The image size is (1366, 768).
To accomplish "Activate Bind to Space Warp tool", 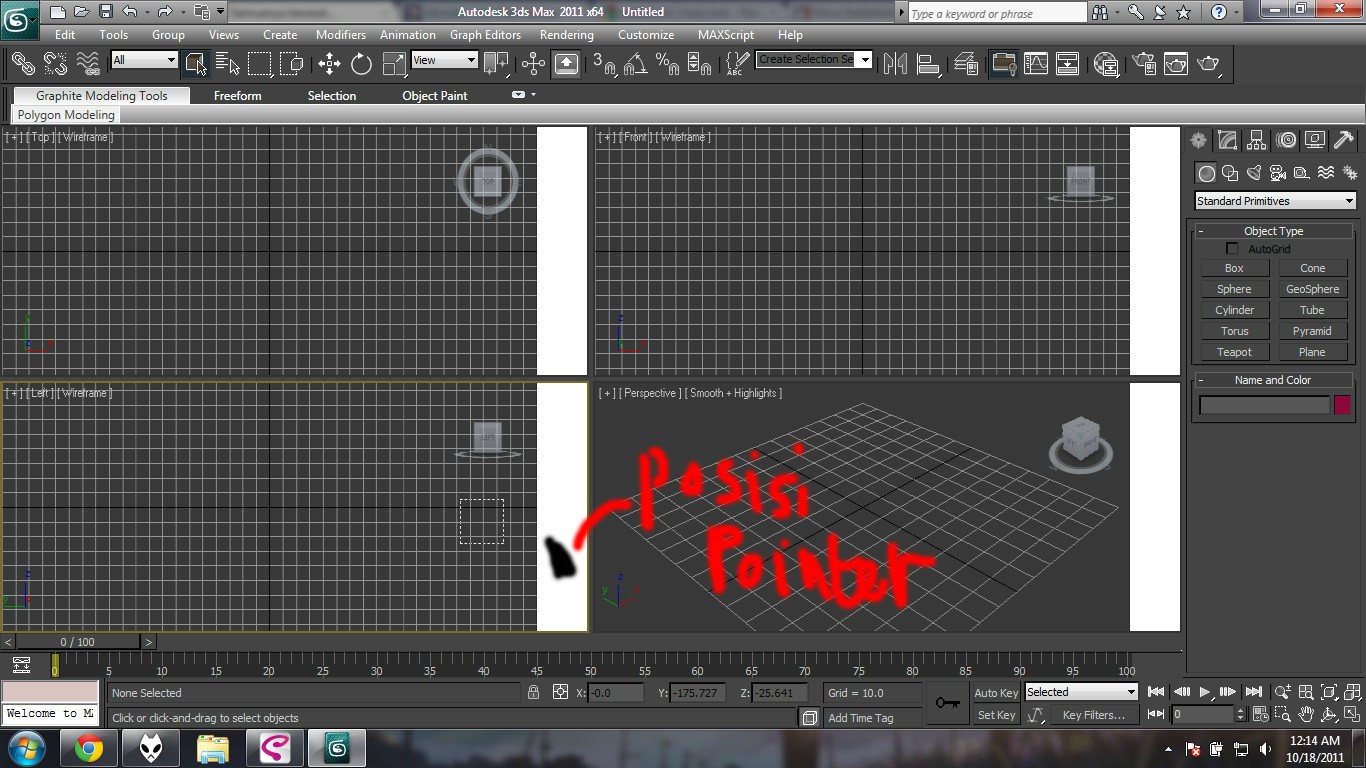I will [x=88, y=63].
